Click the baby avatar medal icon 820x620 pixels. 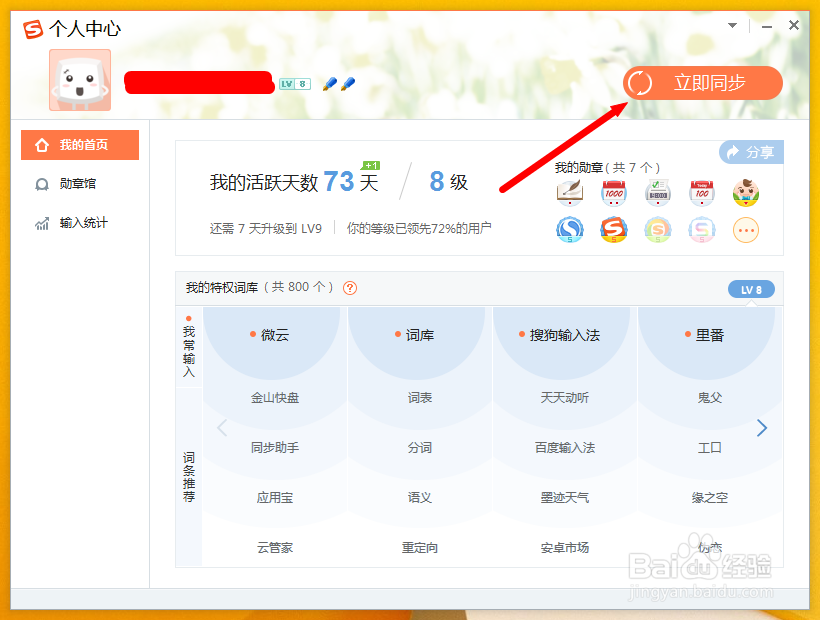(745, 193)
